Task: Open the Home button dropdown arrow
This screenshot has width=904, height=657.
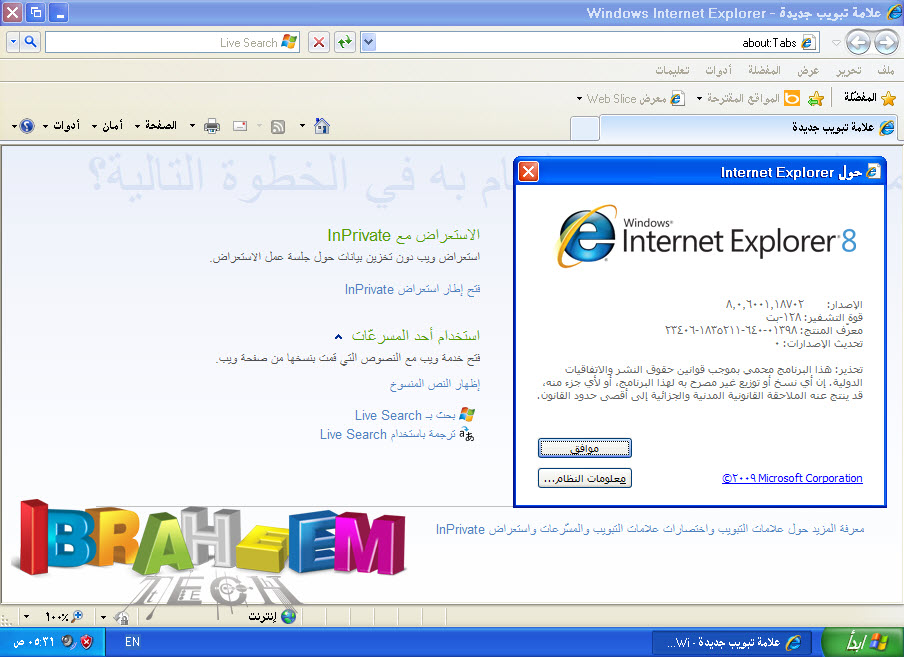Action: 302,126
